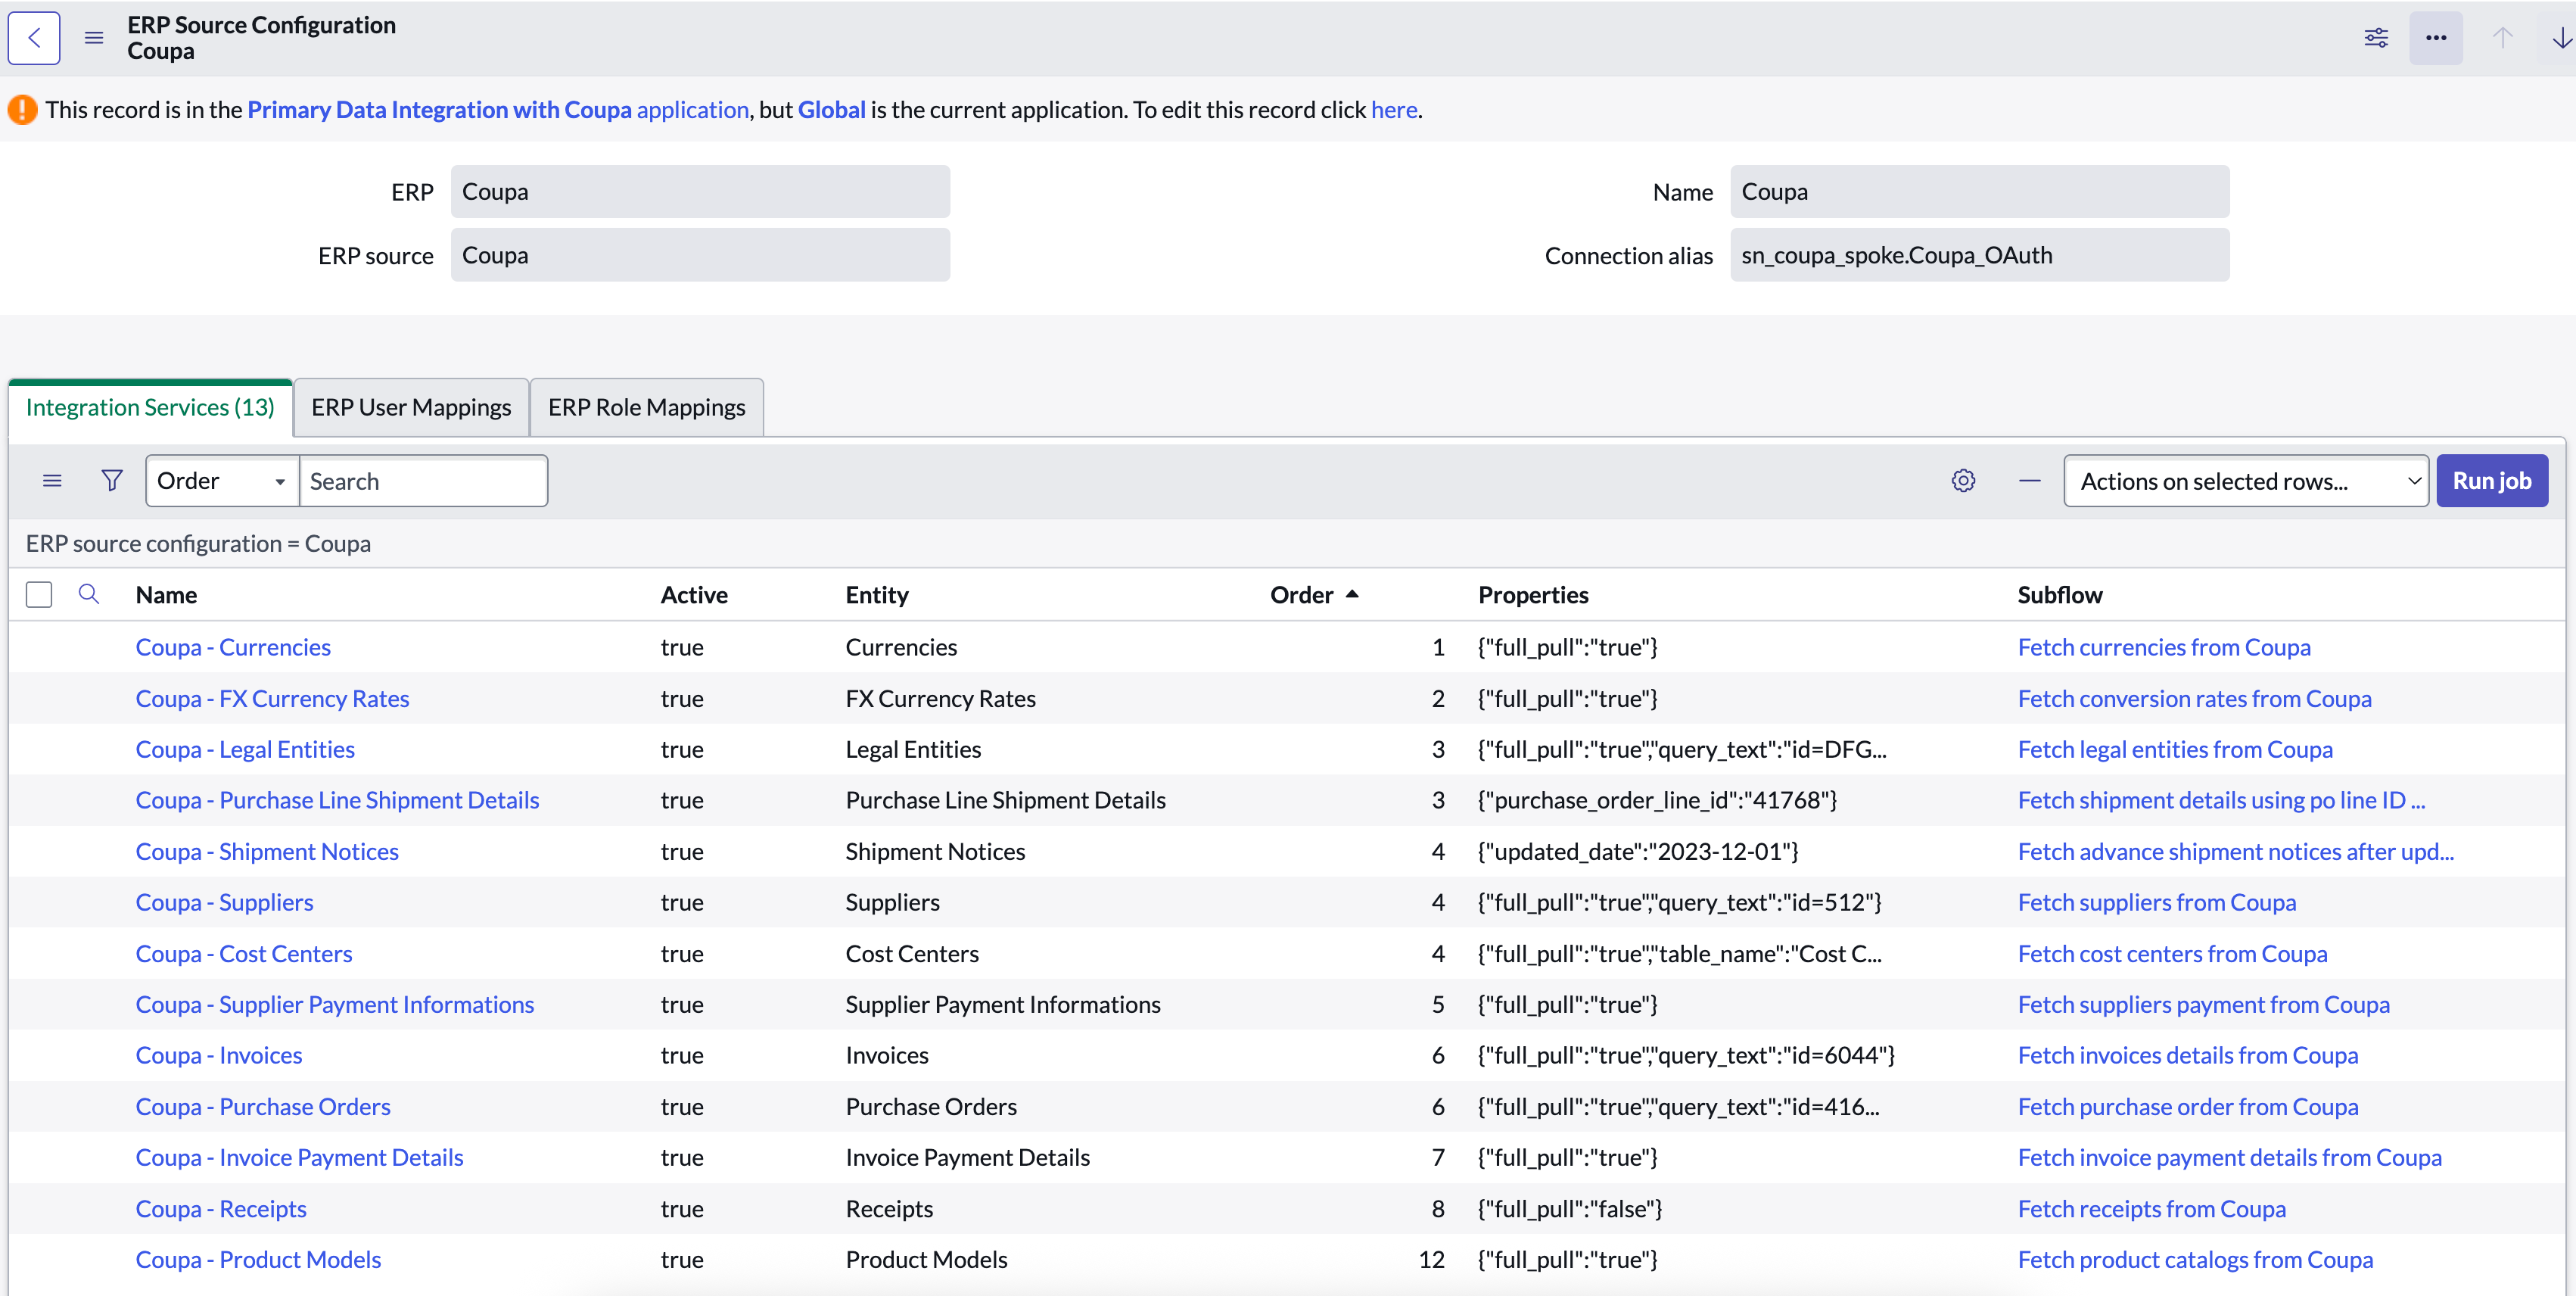Open Order search field dropdown
2576x1296 pixels.
point(222,481)
